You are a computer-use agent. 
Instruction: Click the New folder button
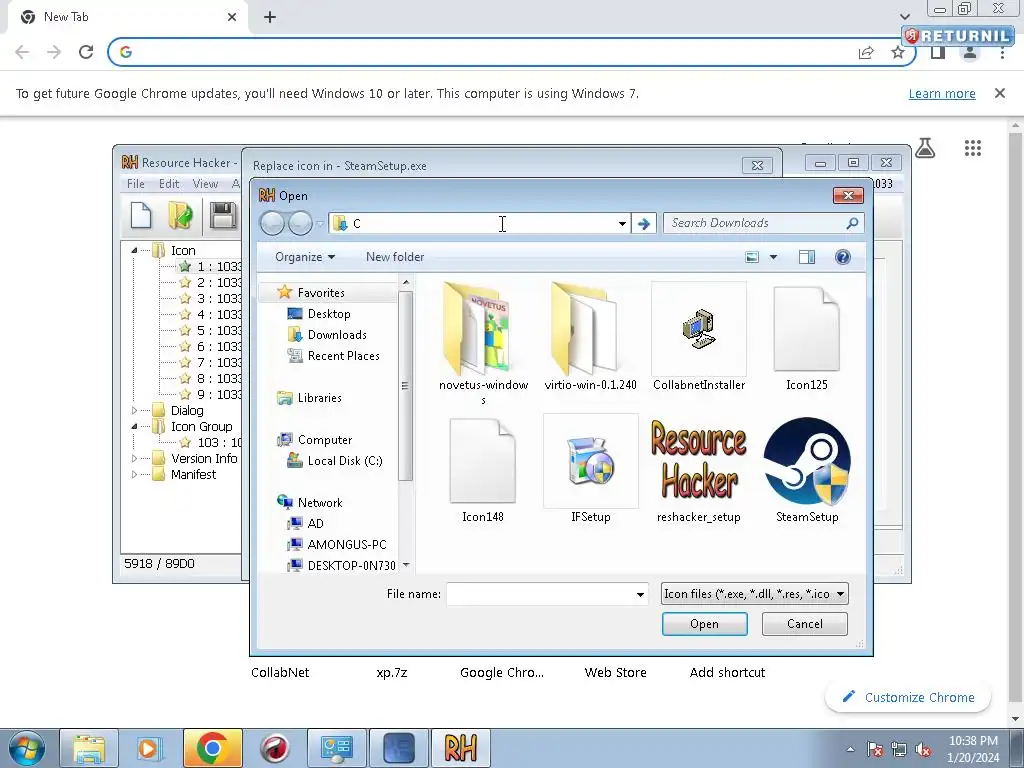pyautogui.click(x=395, y=257)
